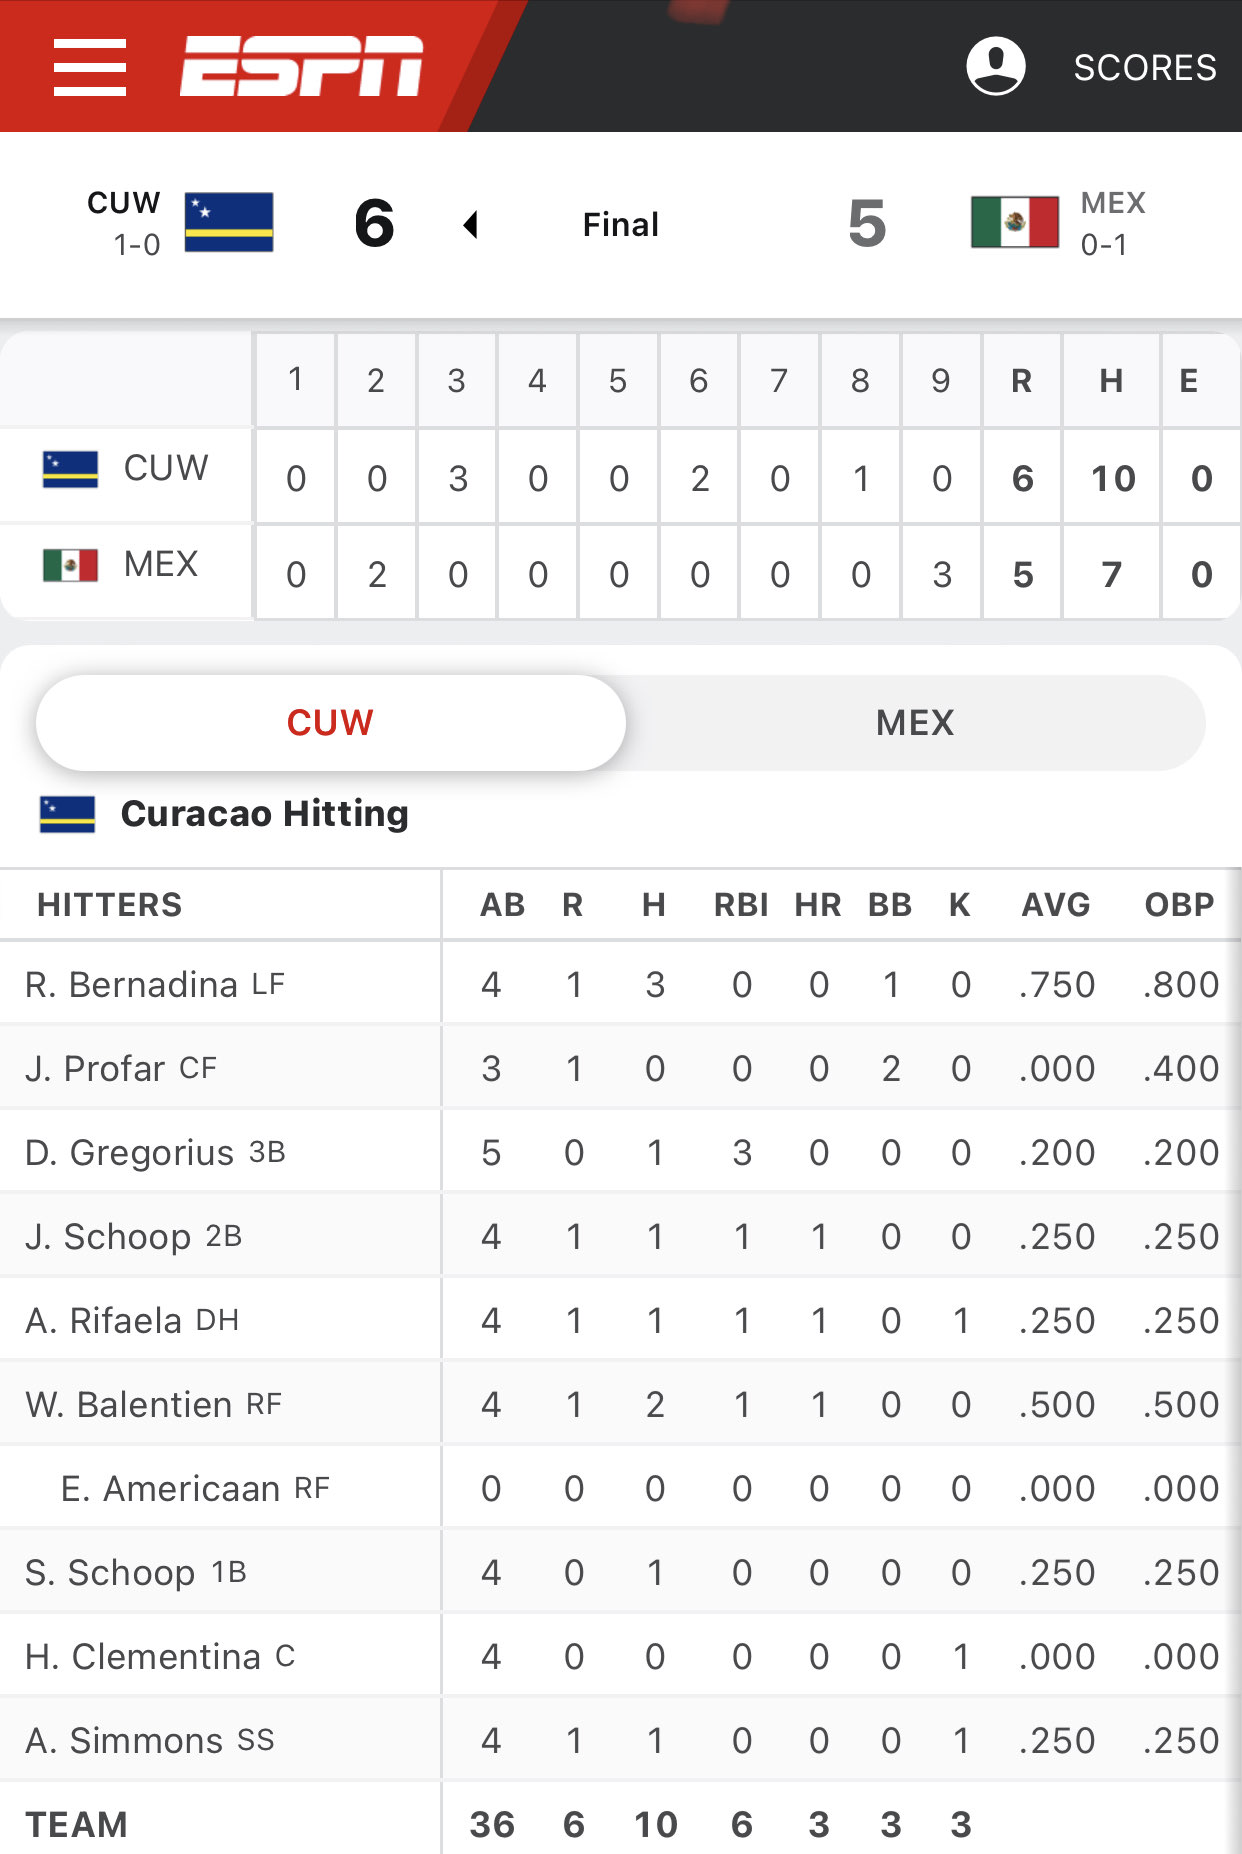Viewport: 1242px width, 1854px height.
Task: Select the CUW box score tab
Action: click(x=330, y=723)
